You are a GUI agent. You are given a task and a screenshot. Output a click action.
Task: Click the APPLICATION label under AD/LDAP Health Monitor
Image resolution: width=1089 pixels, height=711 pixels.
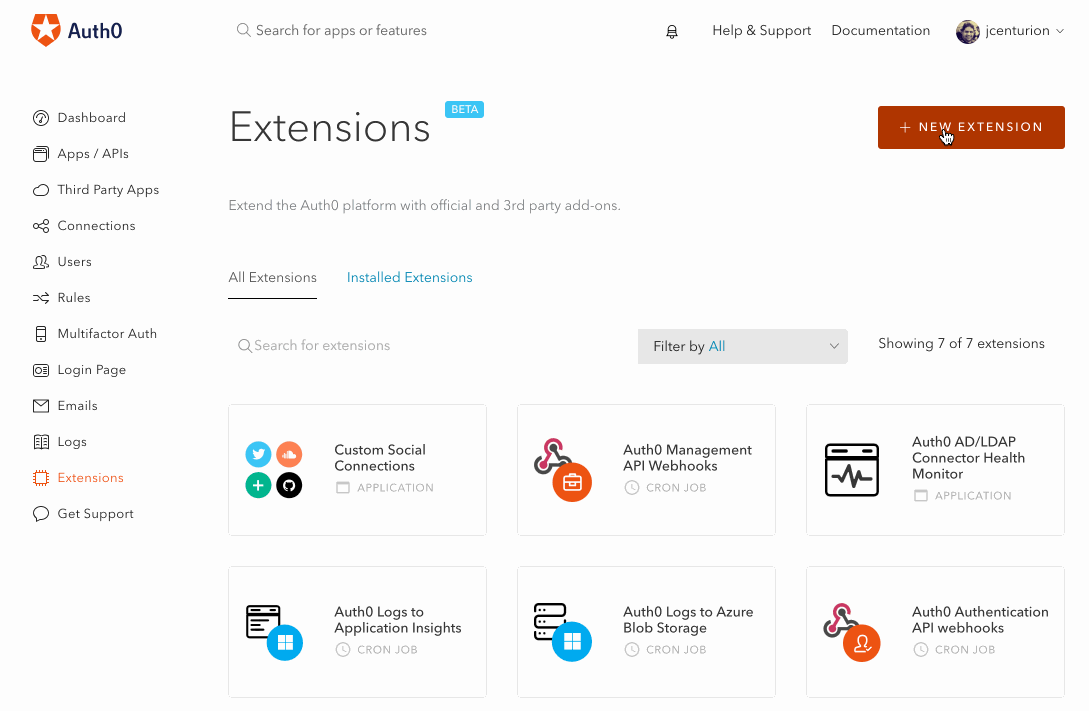[973, 496]
